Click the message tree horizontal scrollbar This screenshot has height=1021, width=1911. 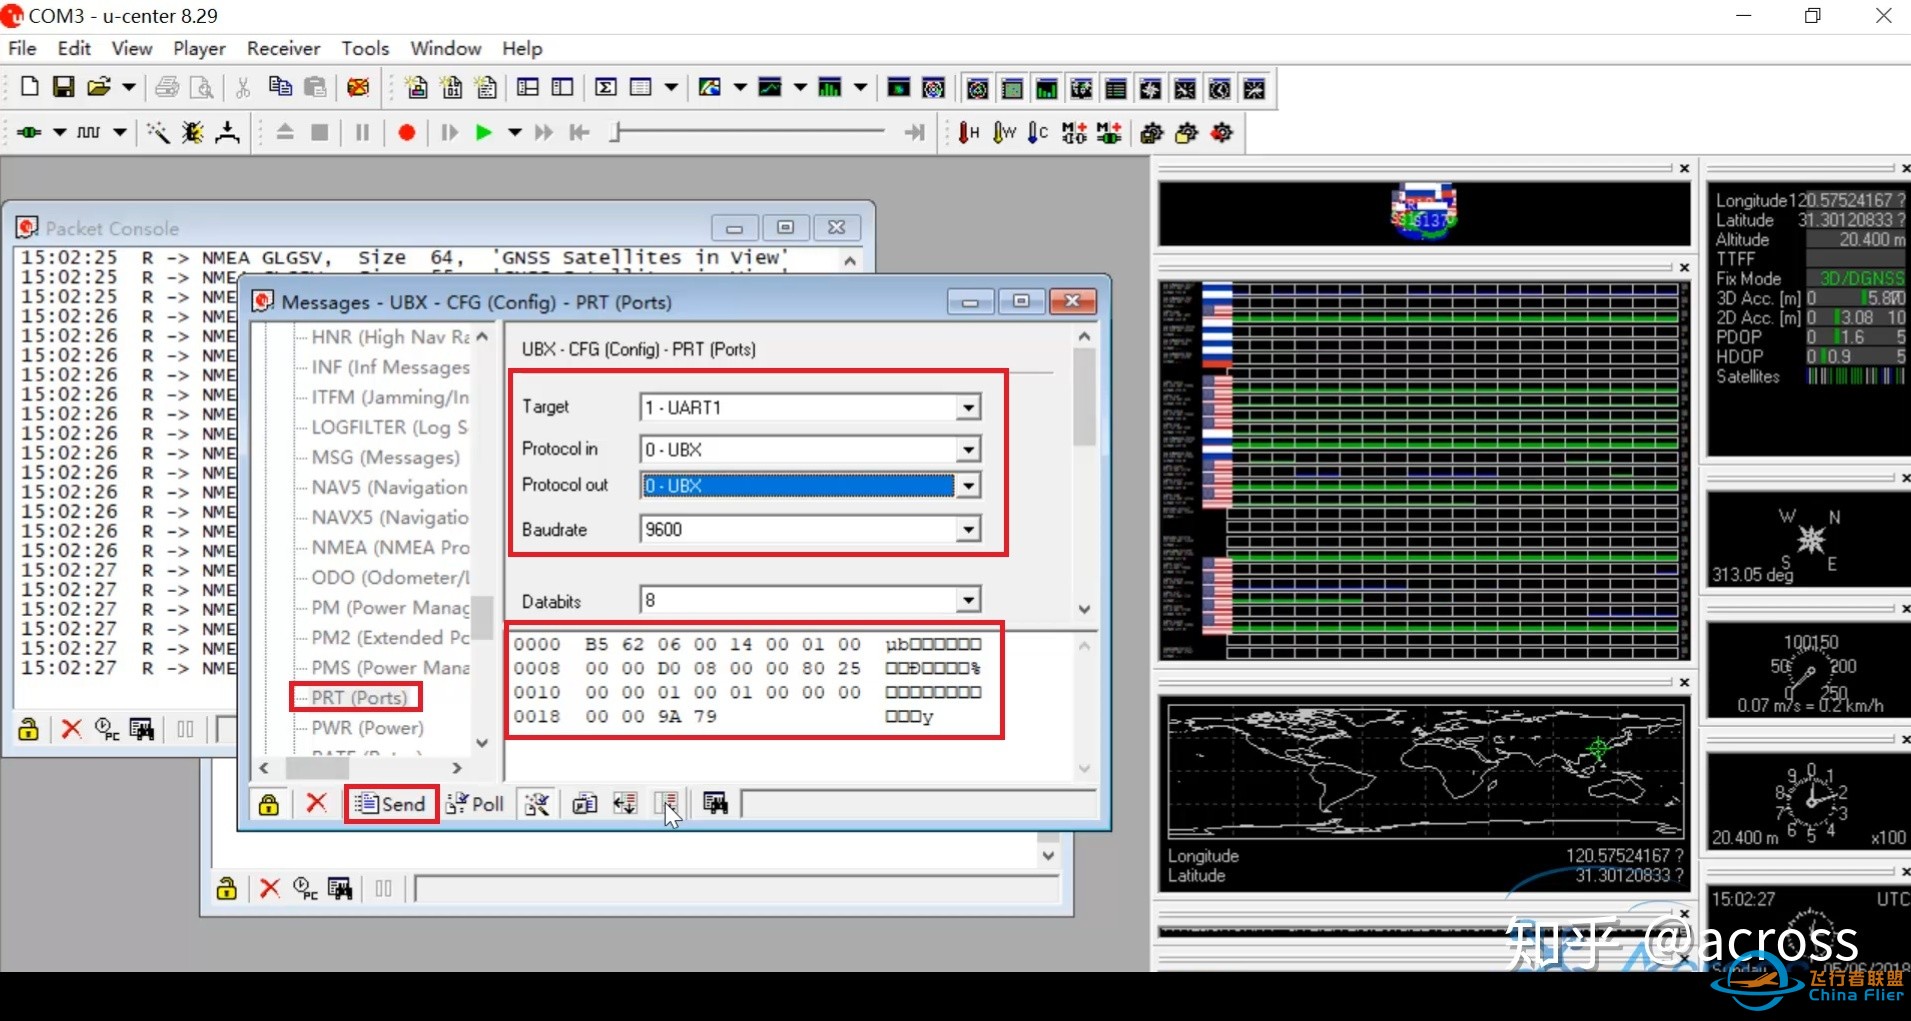coord(360,768)
